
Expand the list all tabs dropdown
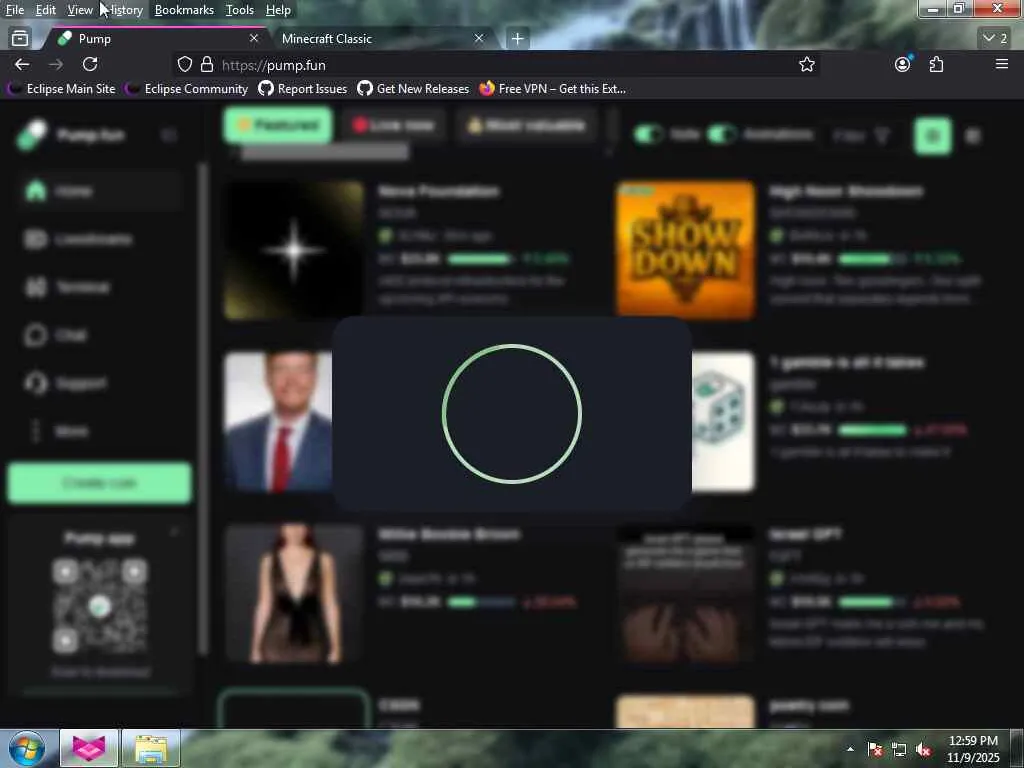(x=995, y=39)
